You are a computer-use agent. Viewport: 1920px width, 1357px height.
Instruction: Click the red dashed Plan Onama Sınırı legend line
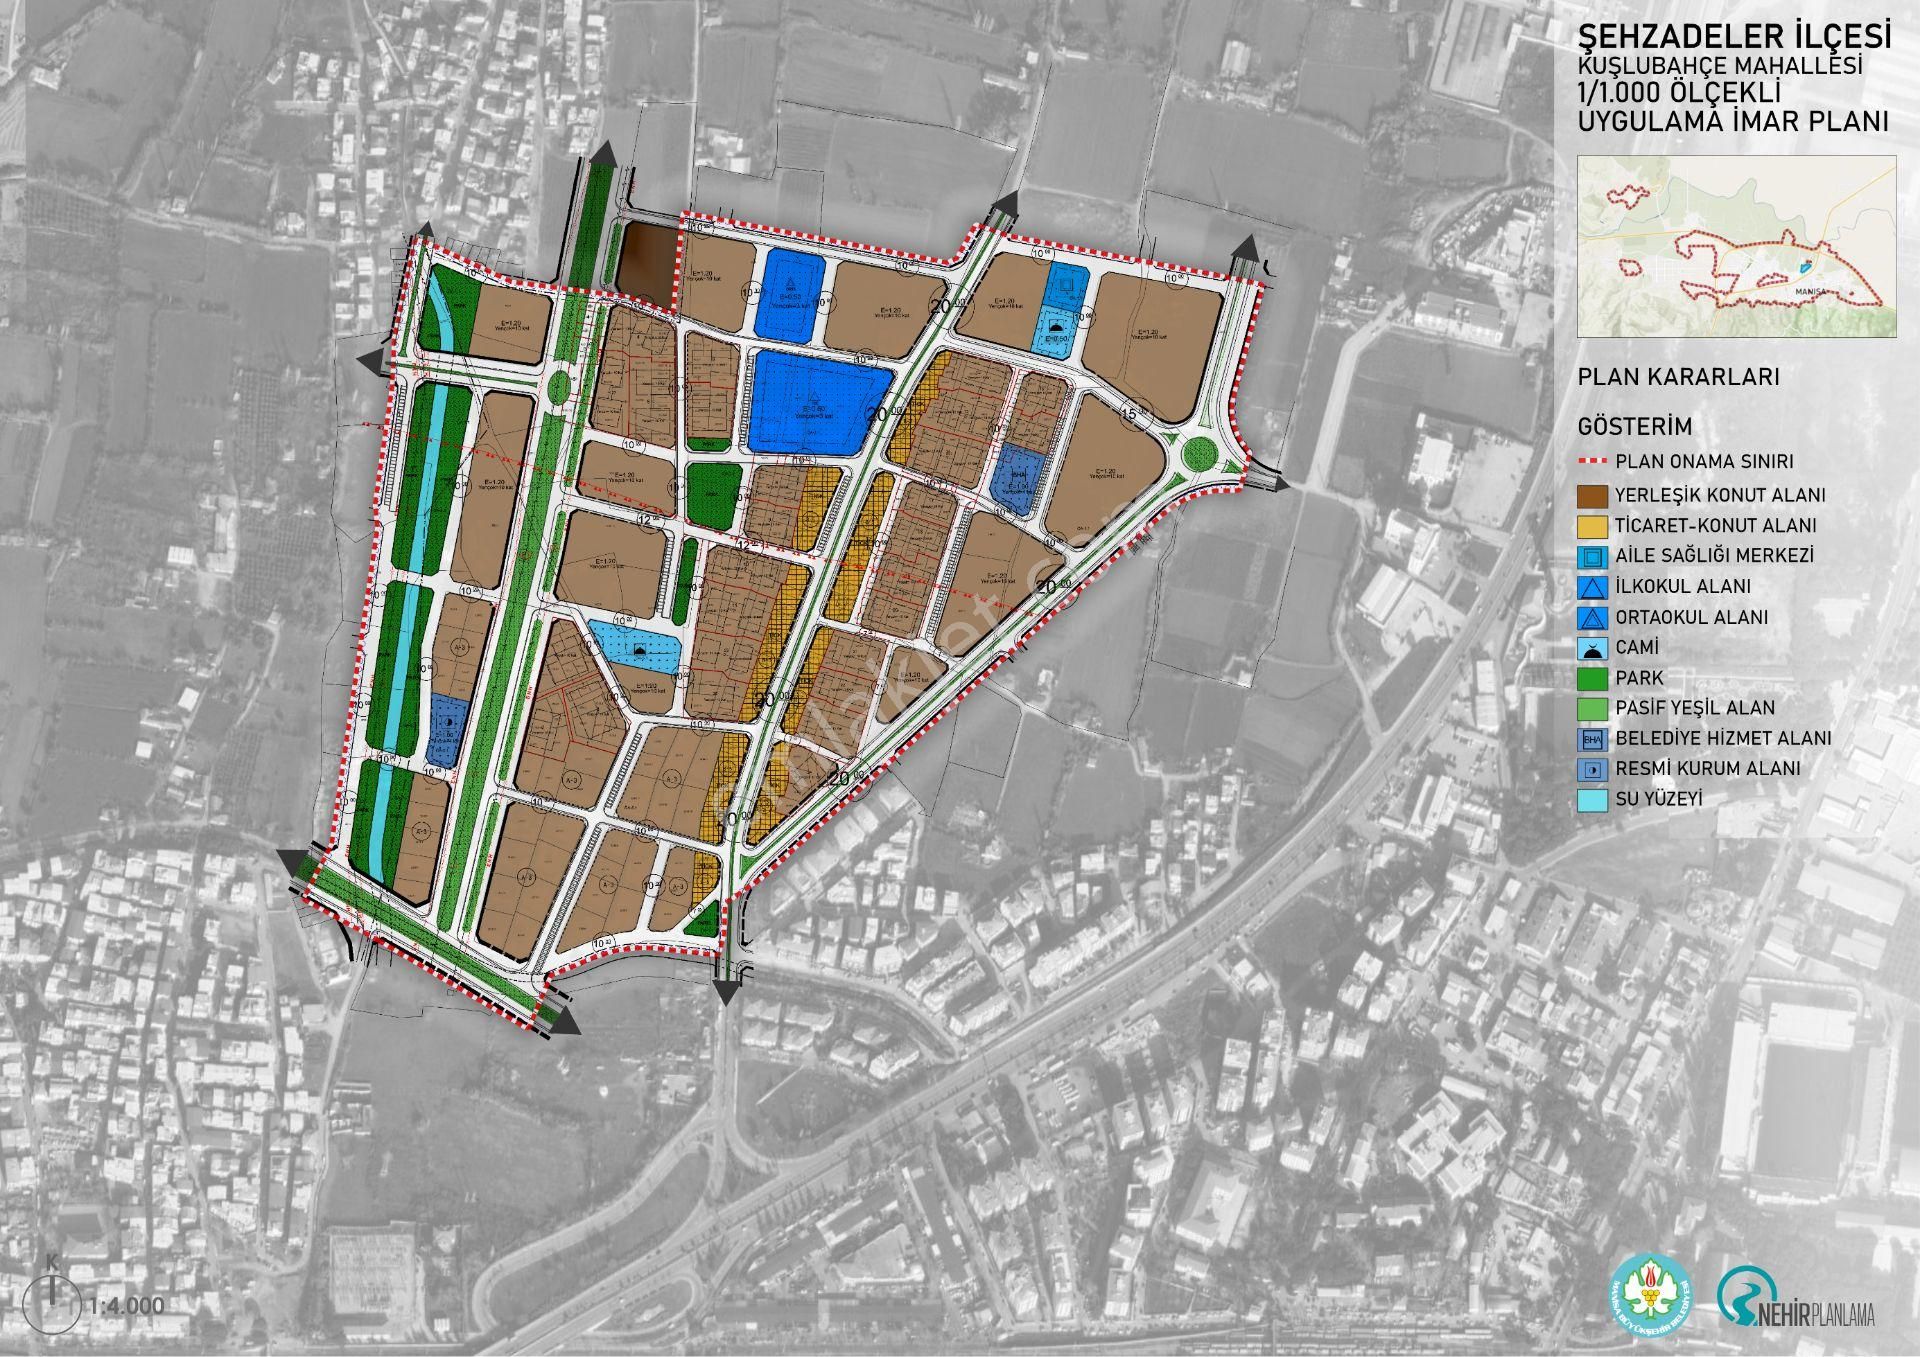(1592, 462)
